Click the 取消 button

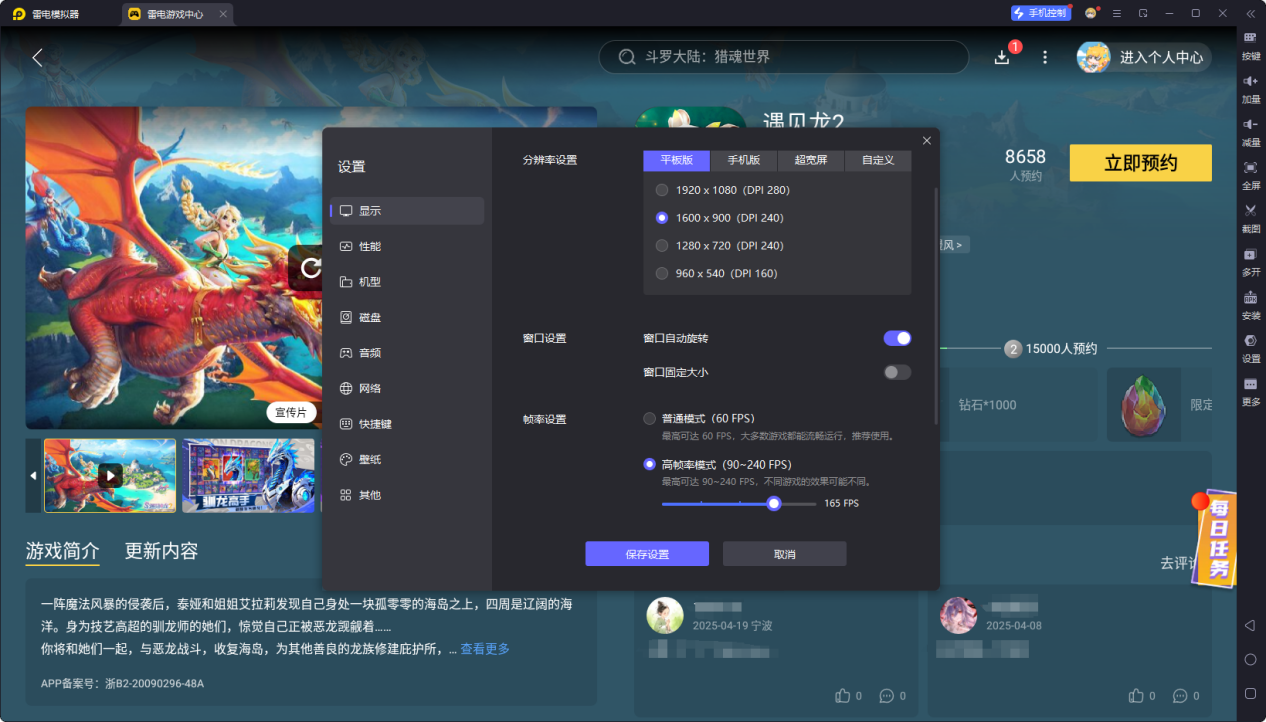click(785, 554)
